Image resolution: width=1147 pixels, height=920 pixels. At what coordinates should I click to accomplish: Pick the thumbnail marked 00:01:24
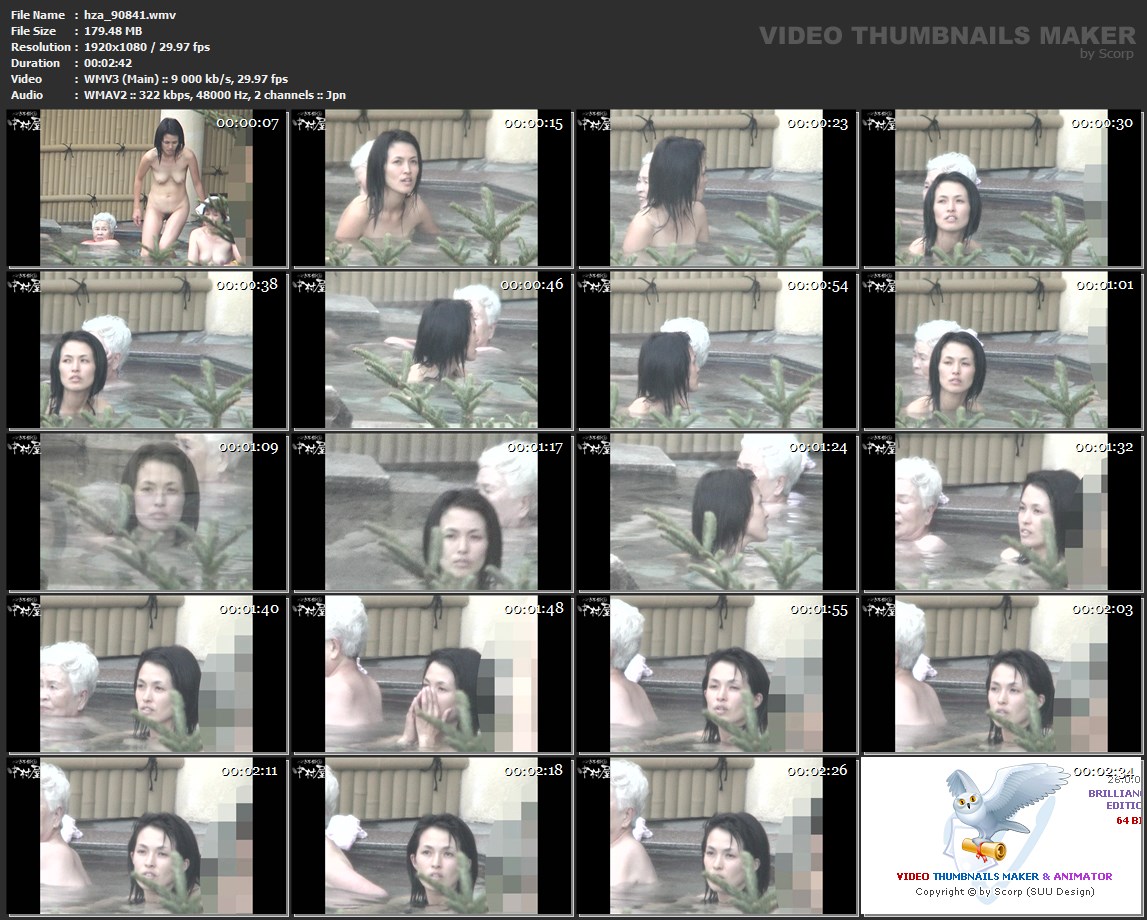[x=717, y=512]
